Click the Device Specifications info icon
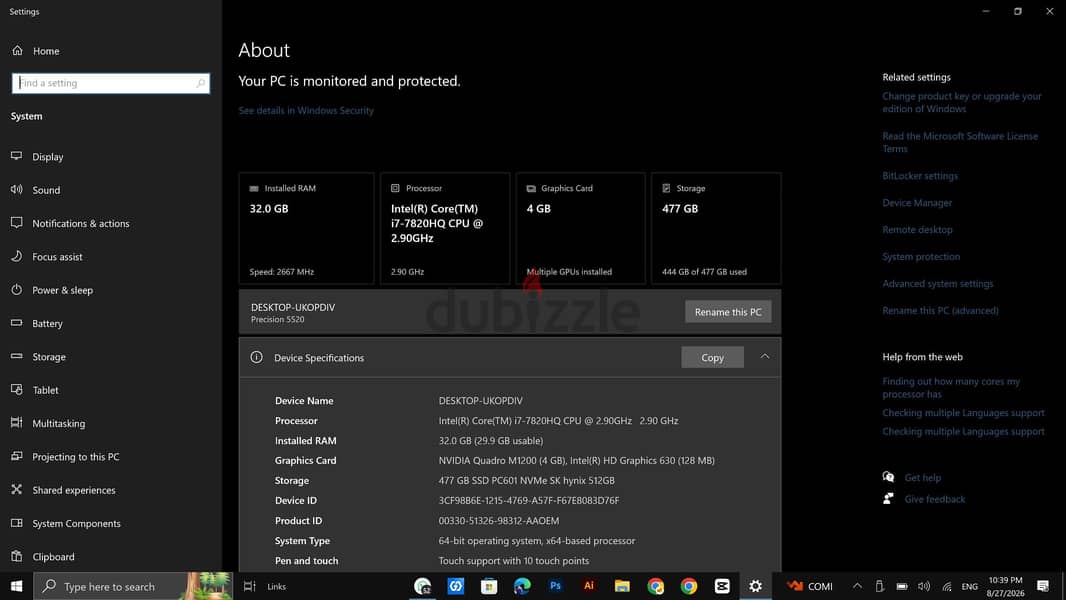1066x600 pixels. (256, 357)
